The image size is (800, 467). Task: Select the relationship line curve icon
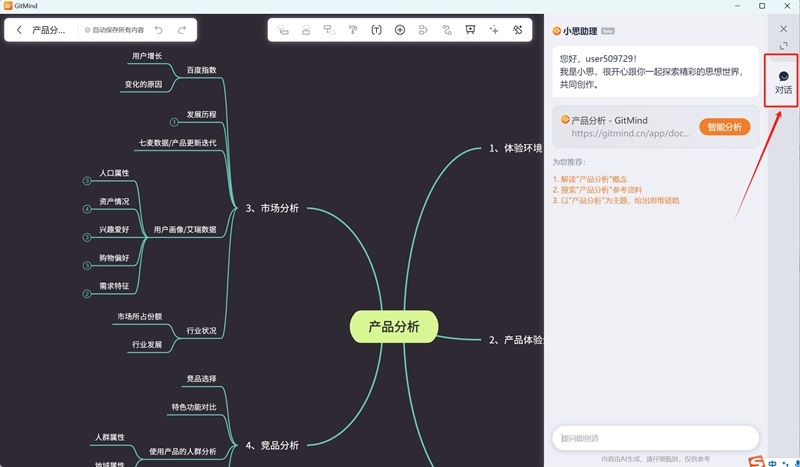[447, 30]
